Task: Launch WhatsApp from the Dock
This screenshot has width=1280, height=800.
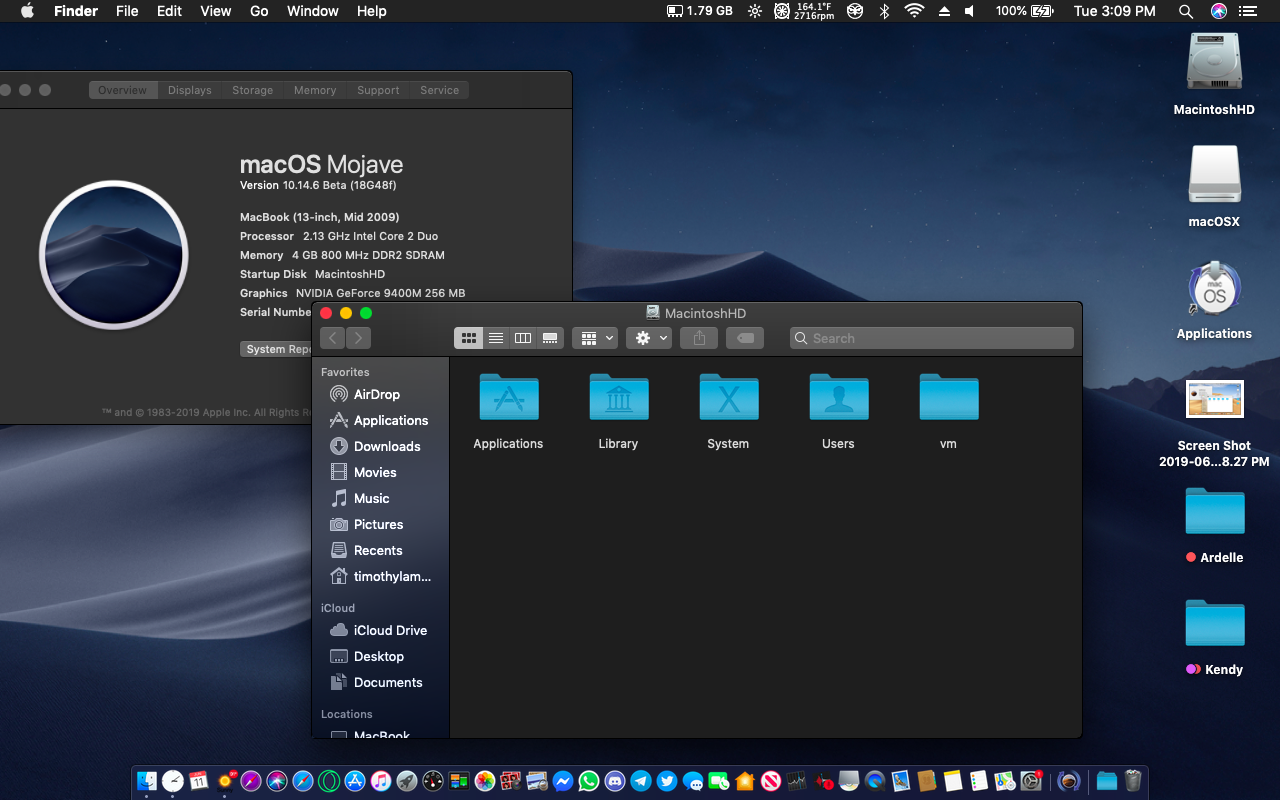Action: [x=588, y=781]
